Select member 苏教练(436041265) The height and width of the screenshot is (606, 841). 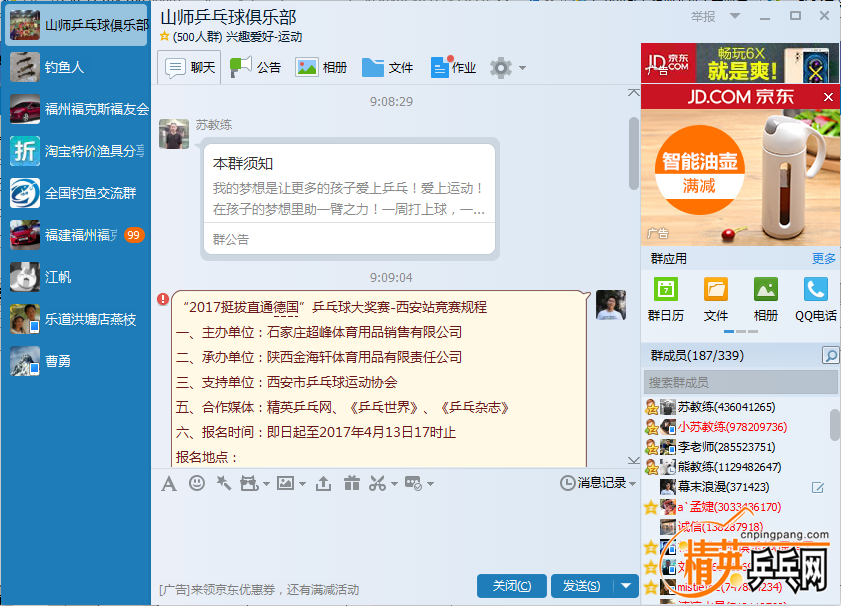pyautogui.click(x=737, y=407)
